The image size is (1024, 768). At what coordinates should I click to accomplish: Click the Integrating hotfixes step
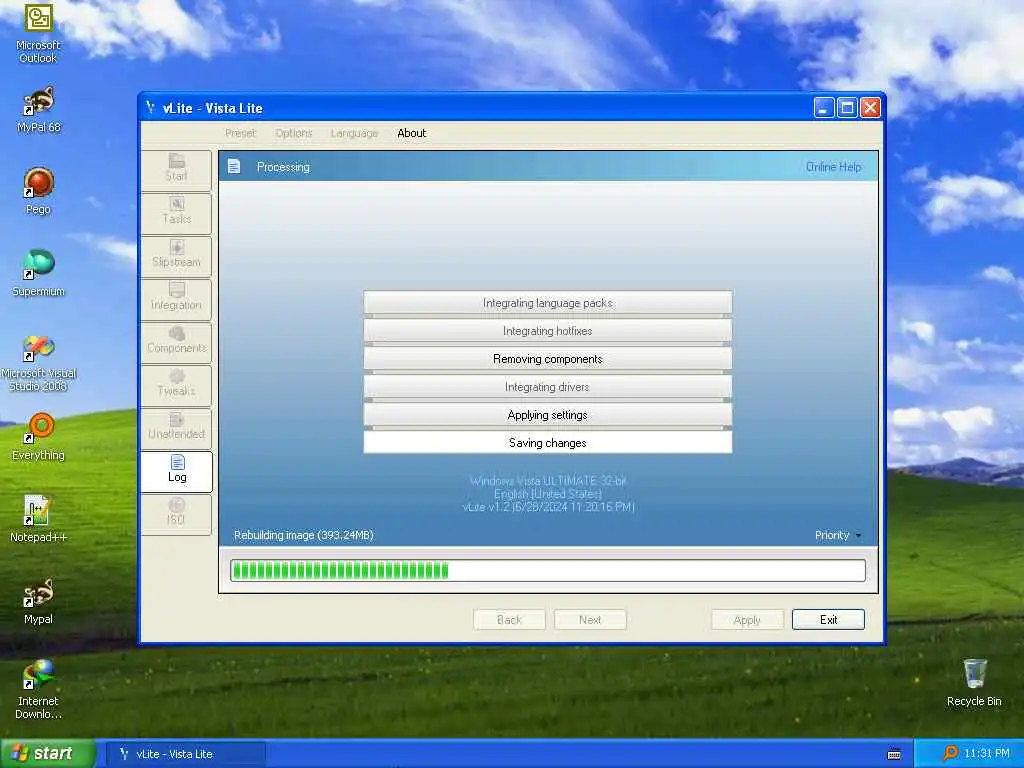(548, 331)
